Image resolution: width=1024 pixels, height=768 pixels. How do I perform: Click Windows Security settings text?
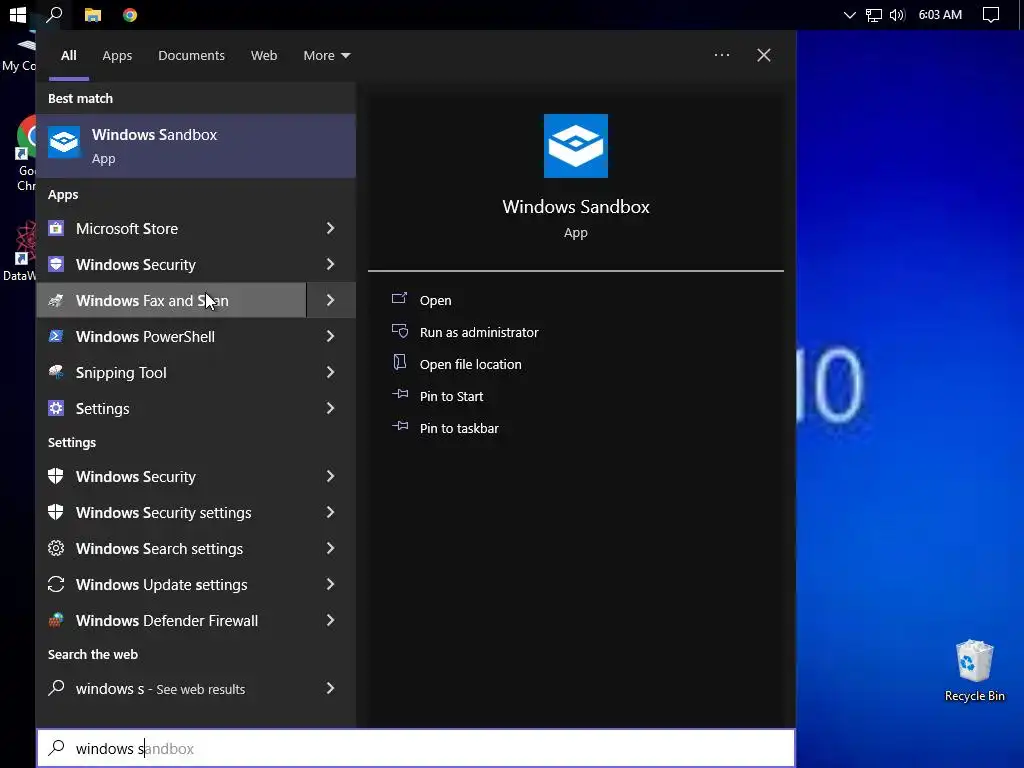163,513
